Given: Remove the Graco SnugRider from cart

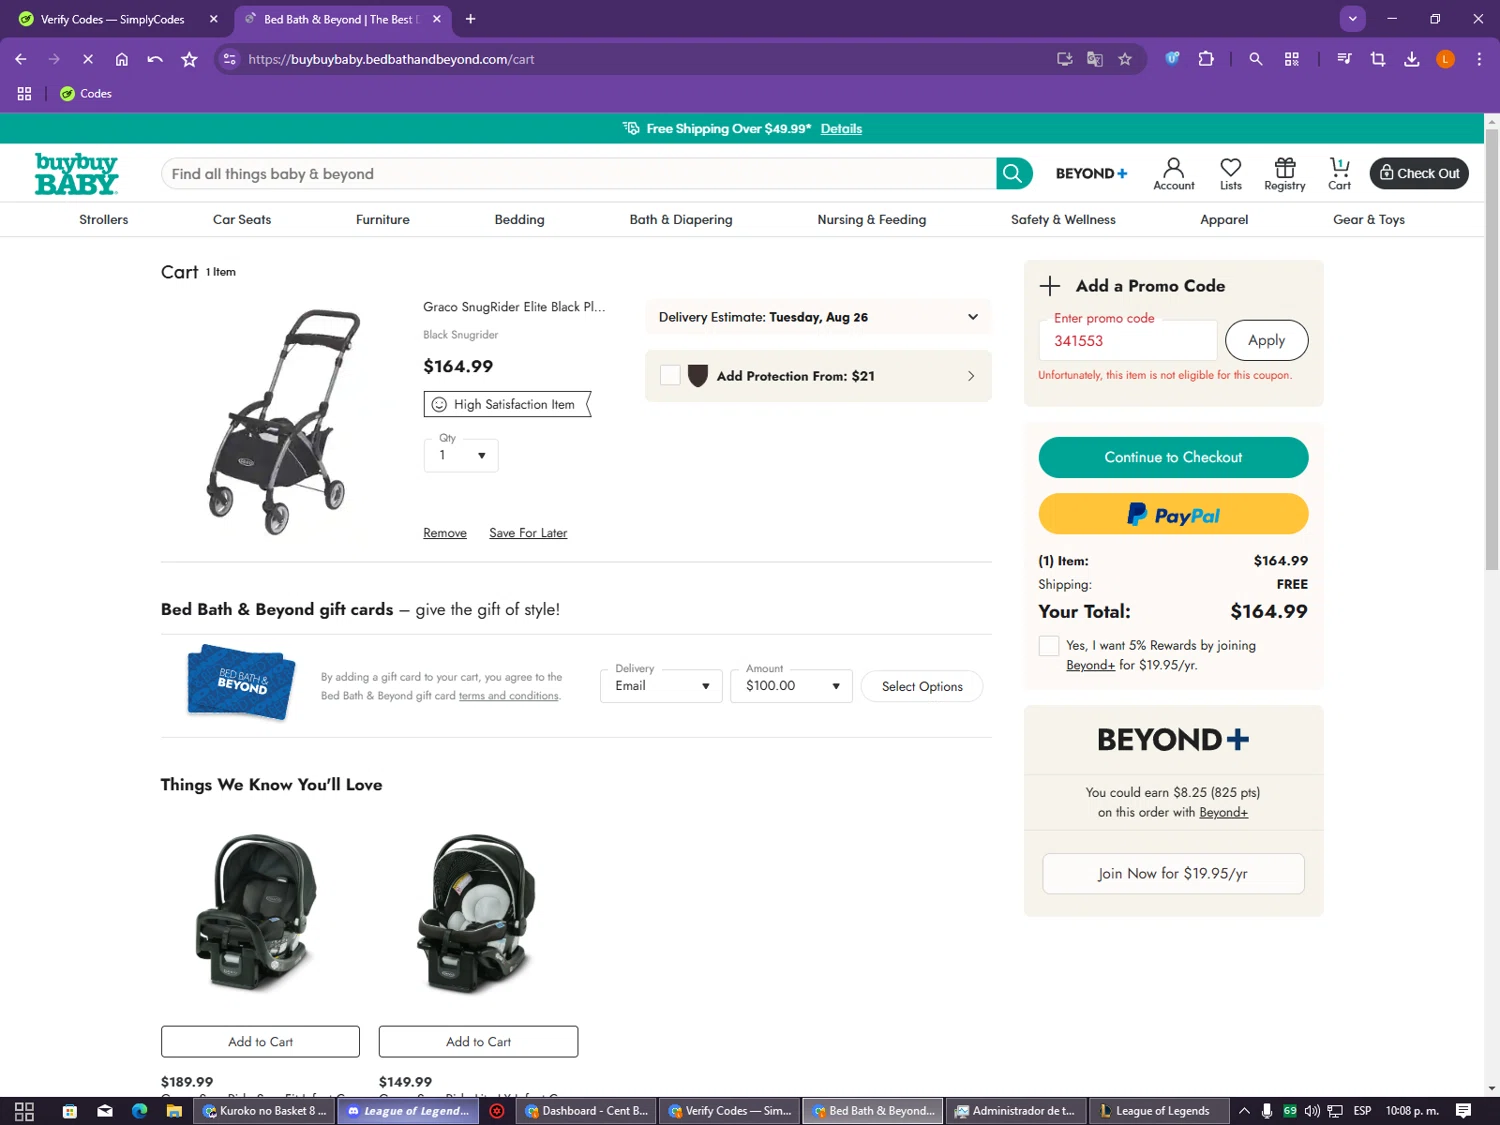Looking at the screenshot, I should pyautogui.click(x=445, y=533).
